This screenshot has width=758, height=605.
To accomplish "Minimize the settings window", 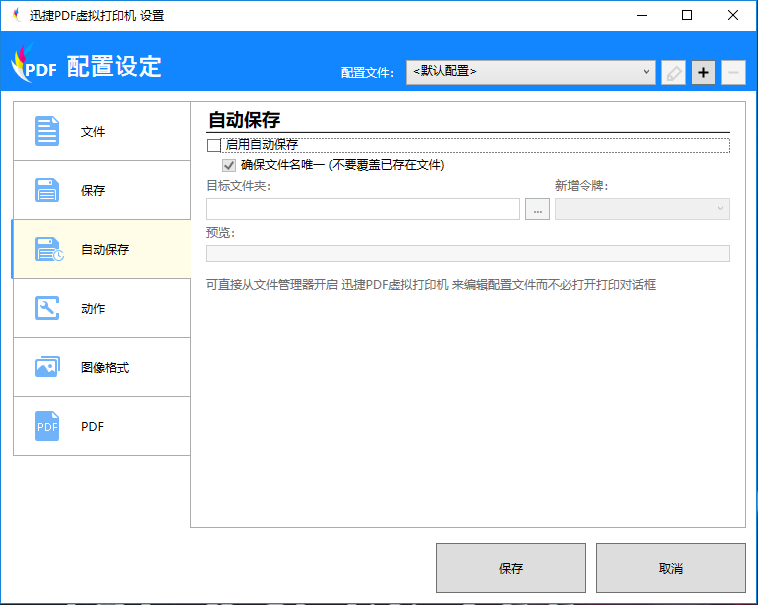I will 641,15.
